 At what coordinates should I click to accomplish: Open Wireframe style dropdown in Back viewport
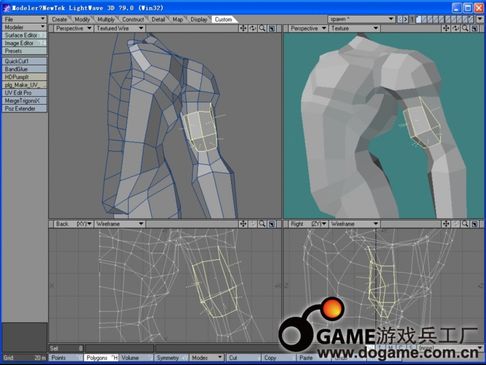coord(120,224)
